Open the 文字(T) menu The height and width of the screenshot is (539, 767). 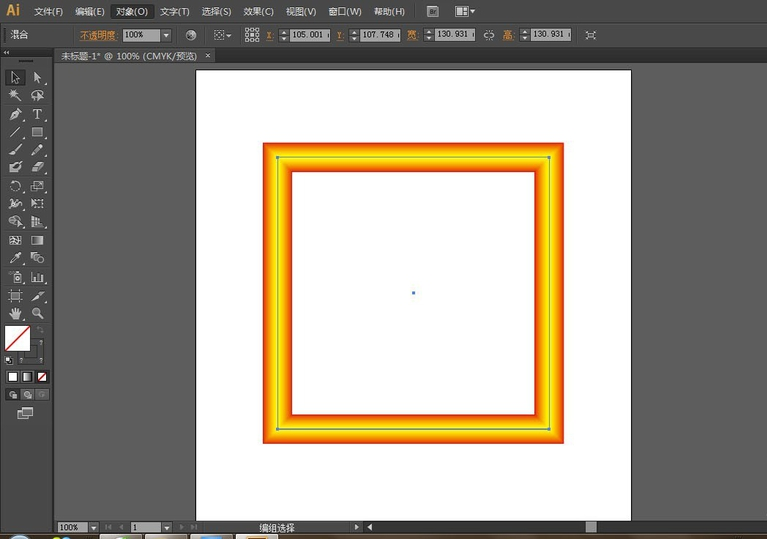click(x=175, y=11)
